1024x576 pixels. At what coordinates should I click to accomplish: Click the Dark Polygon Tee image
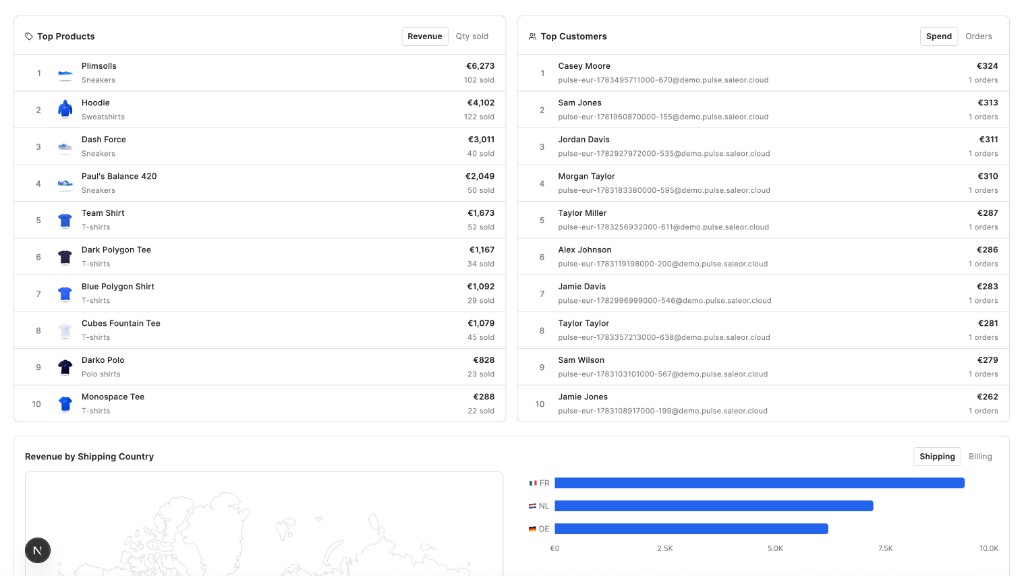point(65,257)
